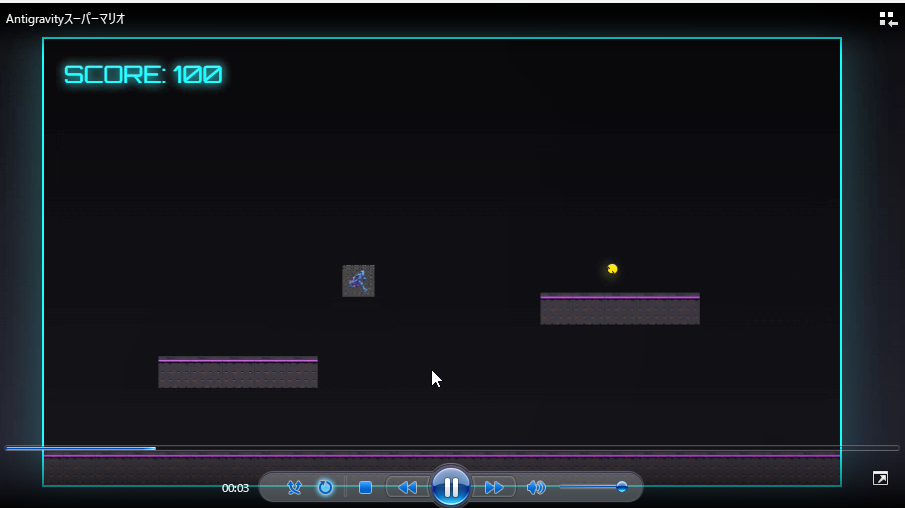Enter full screen with the arrow icon
This screenshot has height=508, width=905.
click(880, 479)
